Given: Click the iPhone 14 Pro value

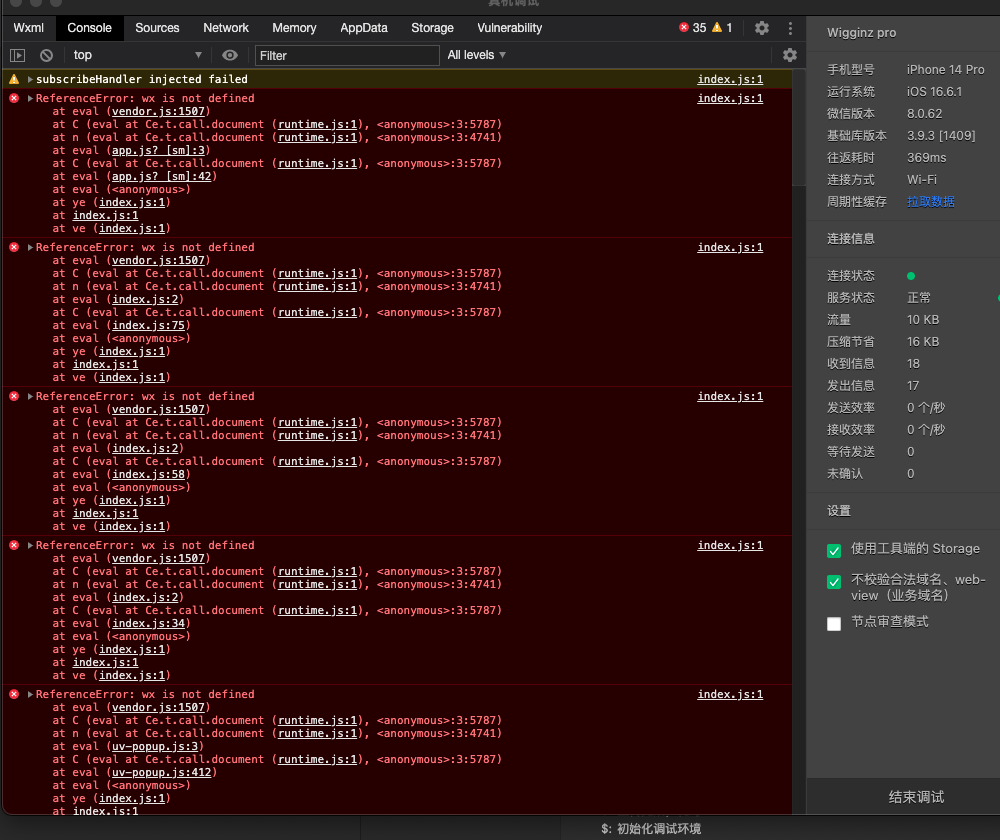Looking at the screenshot, I should (945, 70).
